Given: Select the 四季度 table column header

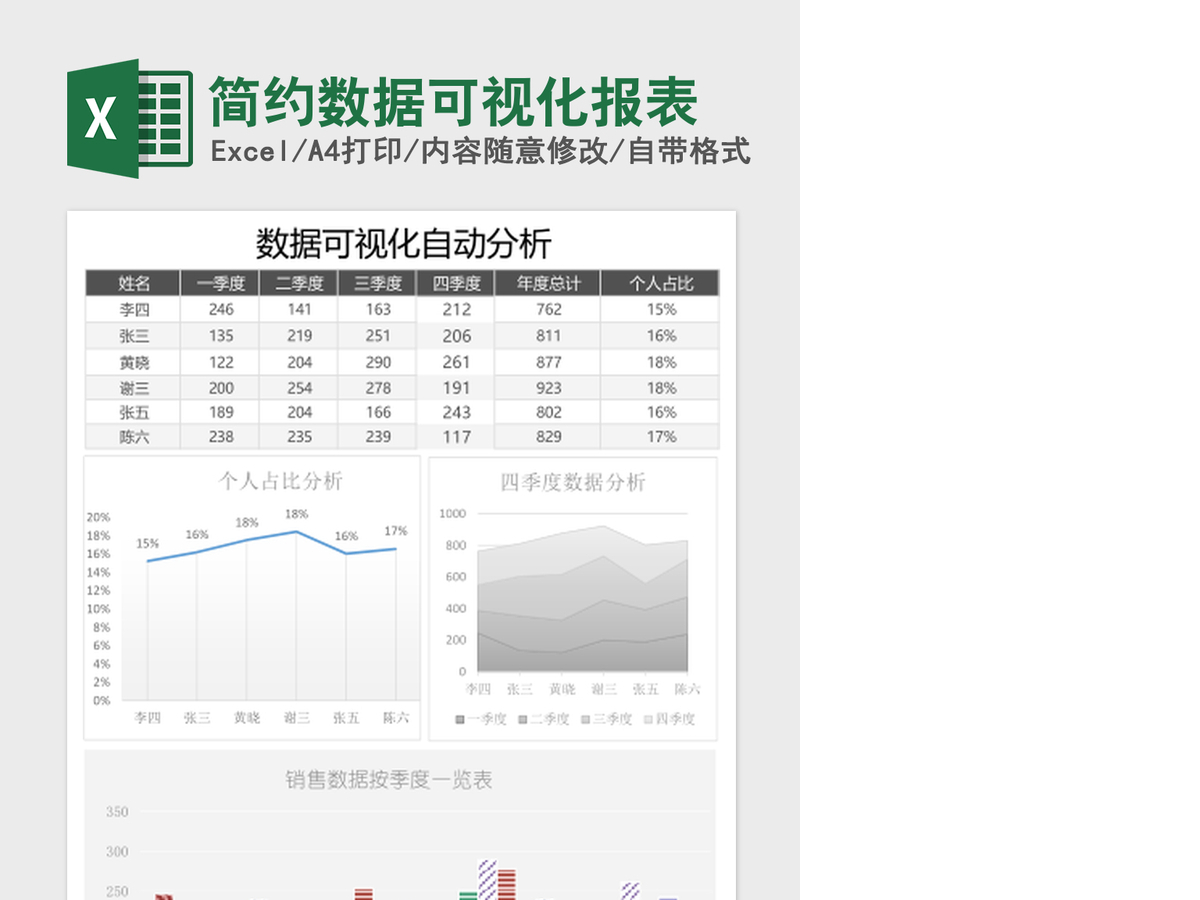Looking at the screenshot, I should click(456, 283).
